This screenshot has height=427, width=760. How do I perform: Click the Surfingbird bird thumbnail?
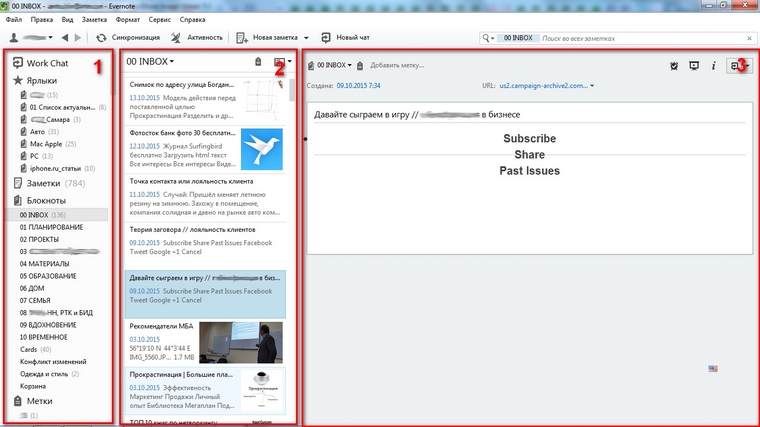click(262, 149)
